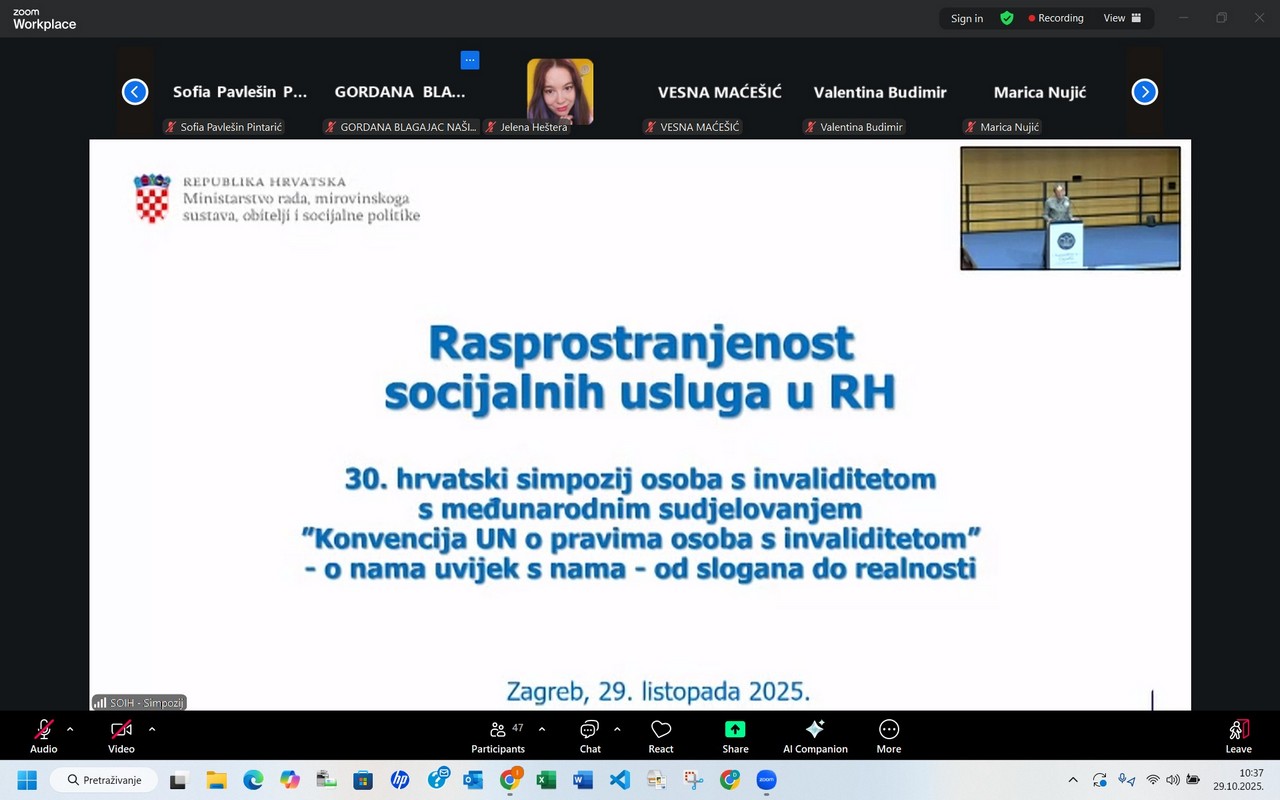The width and height of the screenshot is (1280, 800).
Task: Open the Participants panel
Action: (x=498, y=735)
